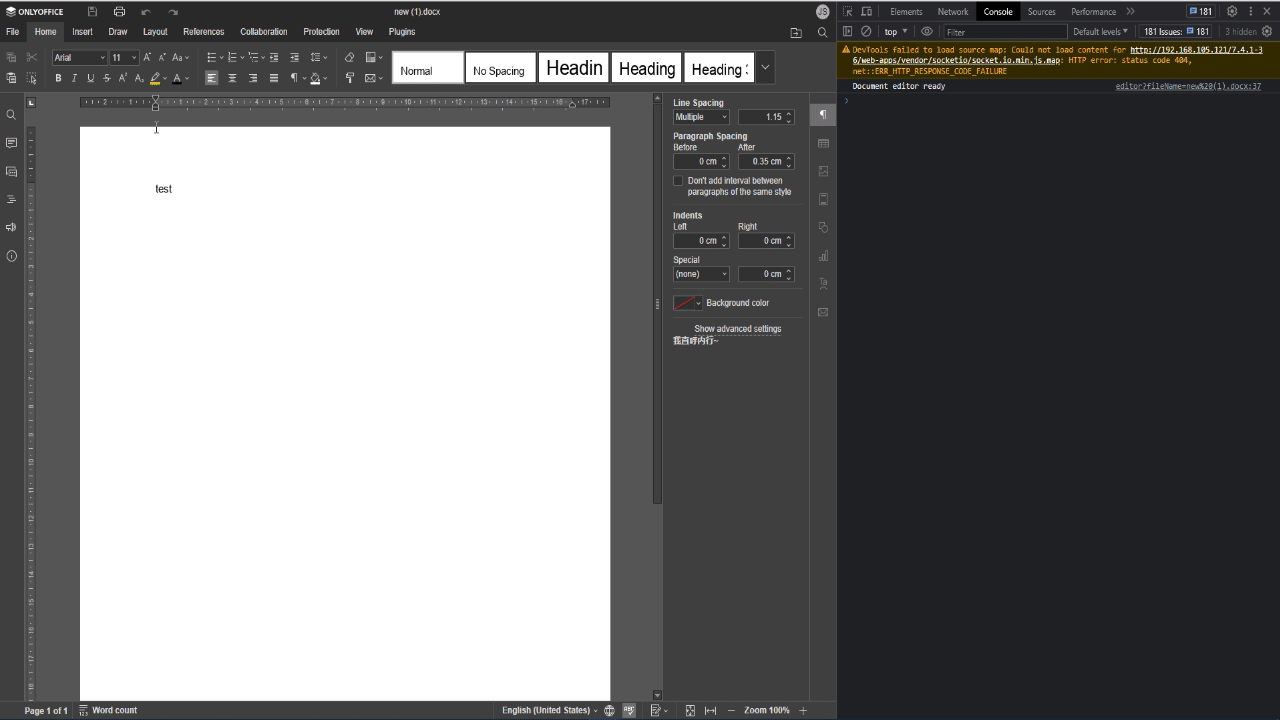The height and width of the screenshot is (720, 1280).
Task: Open the Comments panel in left sidebar
Action: point(11,143)
